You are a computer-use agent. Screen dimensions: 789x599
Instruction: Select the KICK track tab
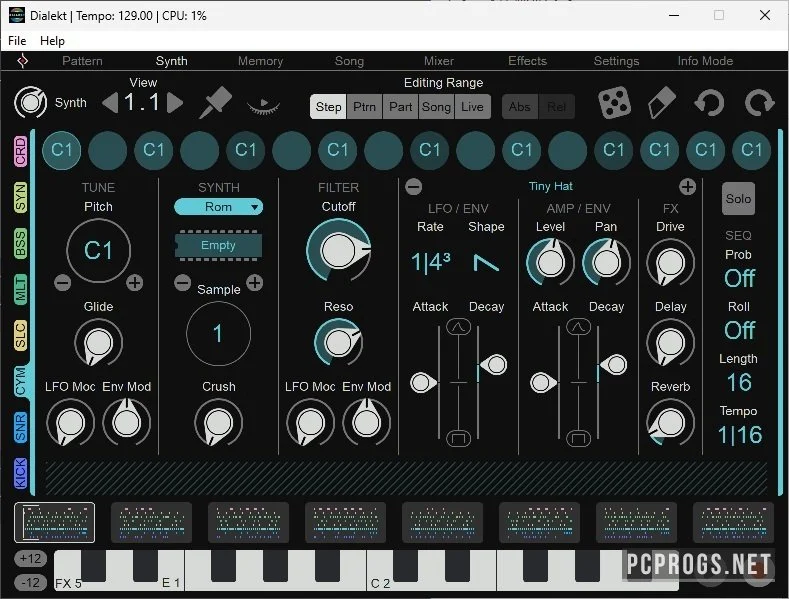[x=20, y=473]
